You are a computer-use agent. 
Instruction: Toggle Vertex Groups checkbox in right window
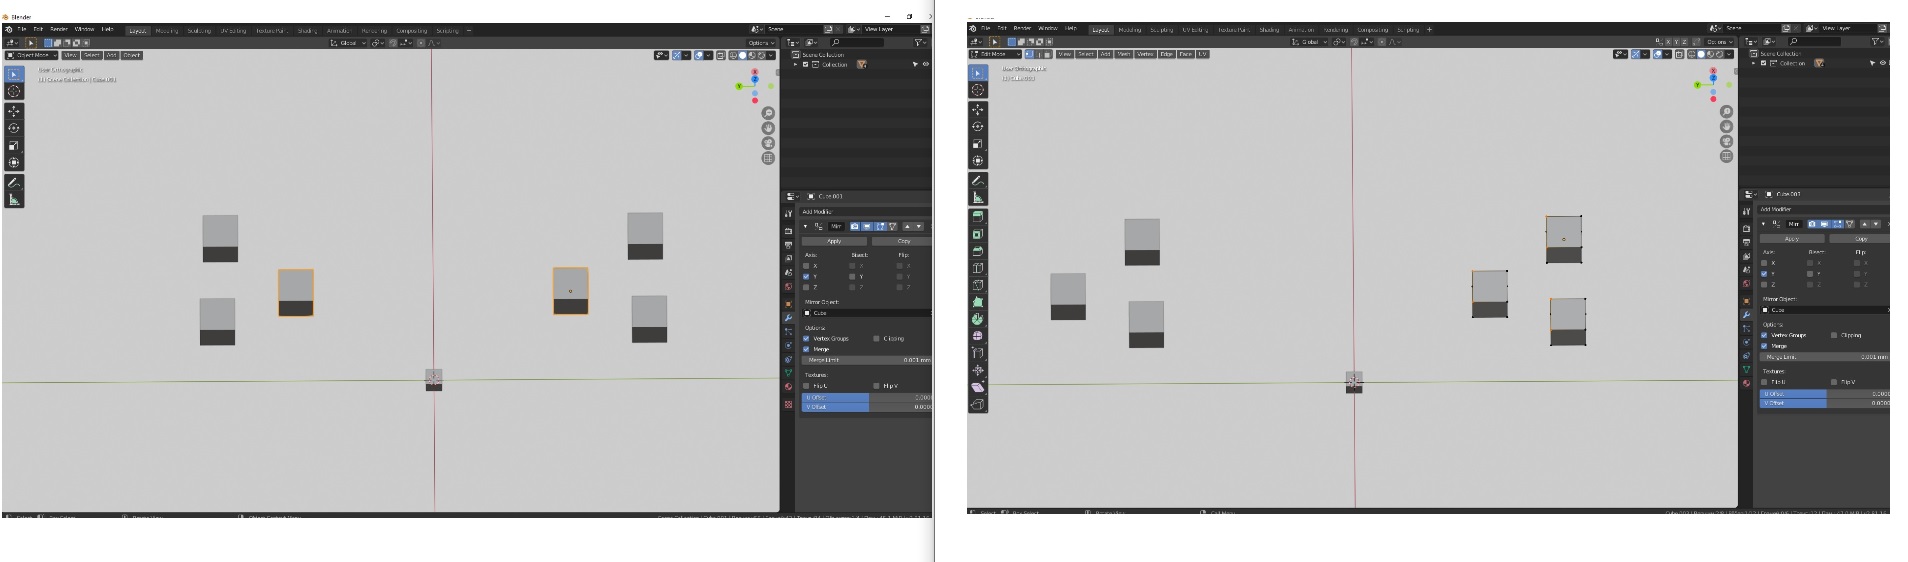(1764, 335)
